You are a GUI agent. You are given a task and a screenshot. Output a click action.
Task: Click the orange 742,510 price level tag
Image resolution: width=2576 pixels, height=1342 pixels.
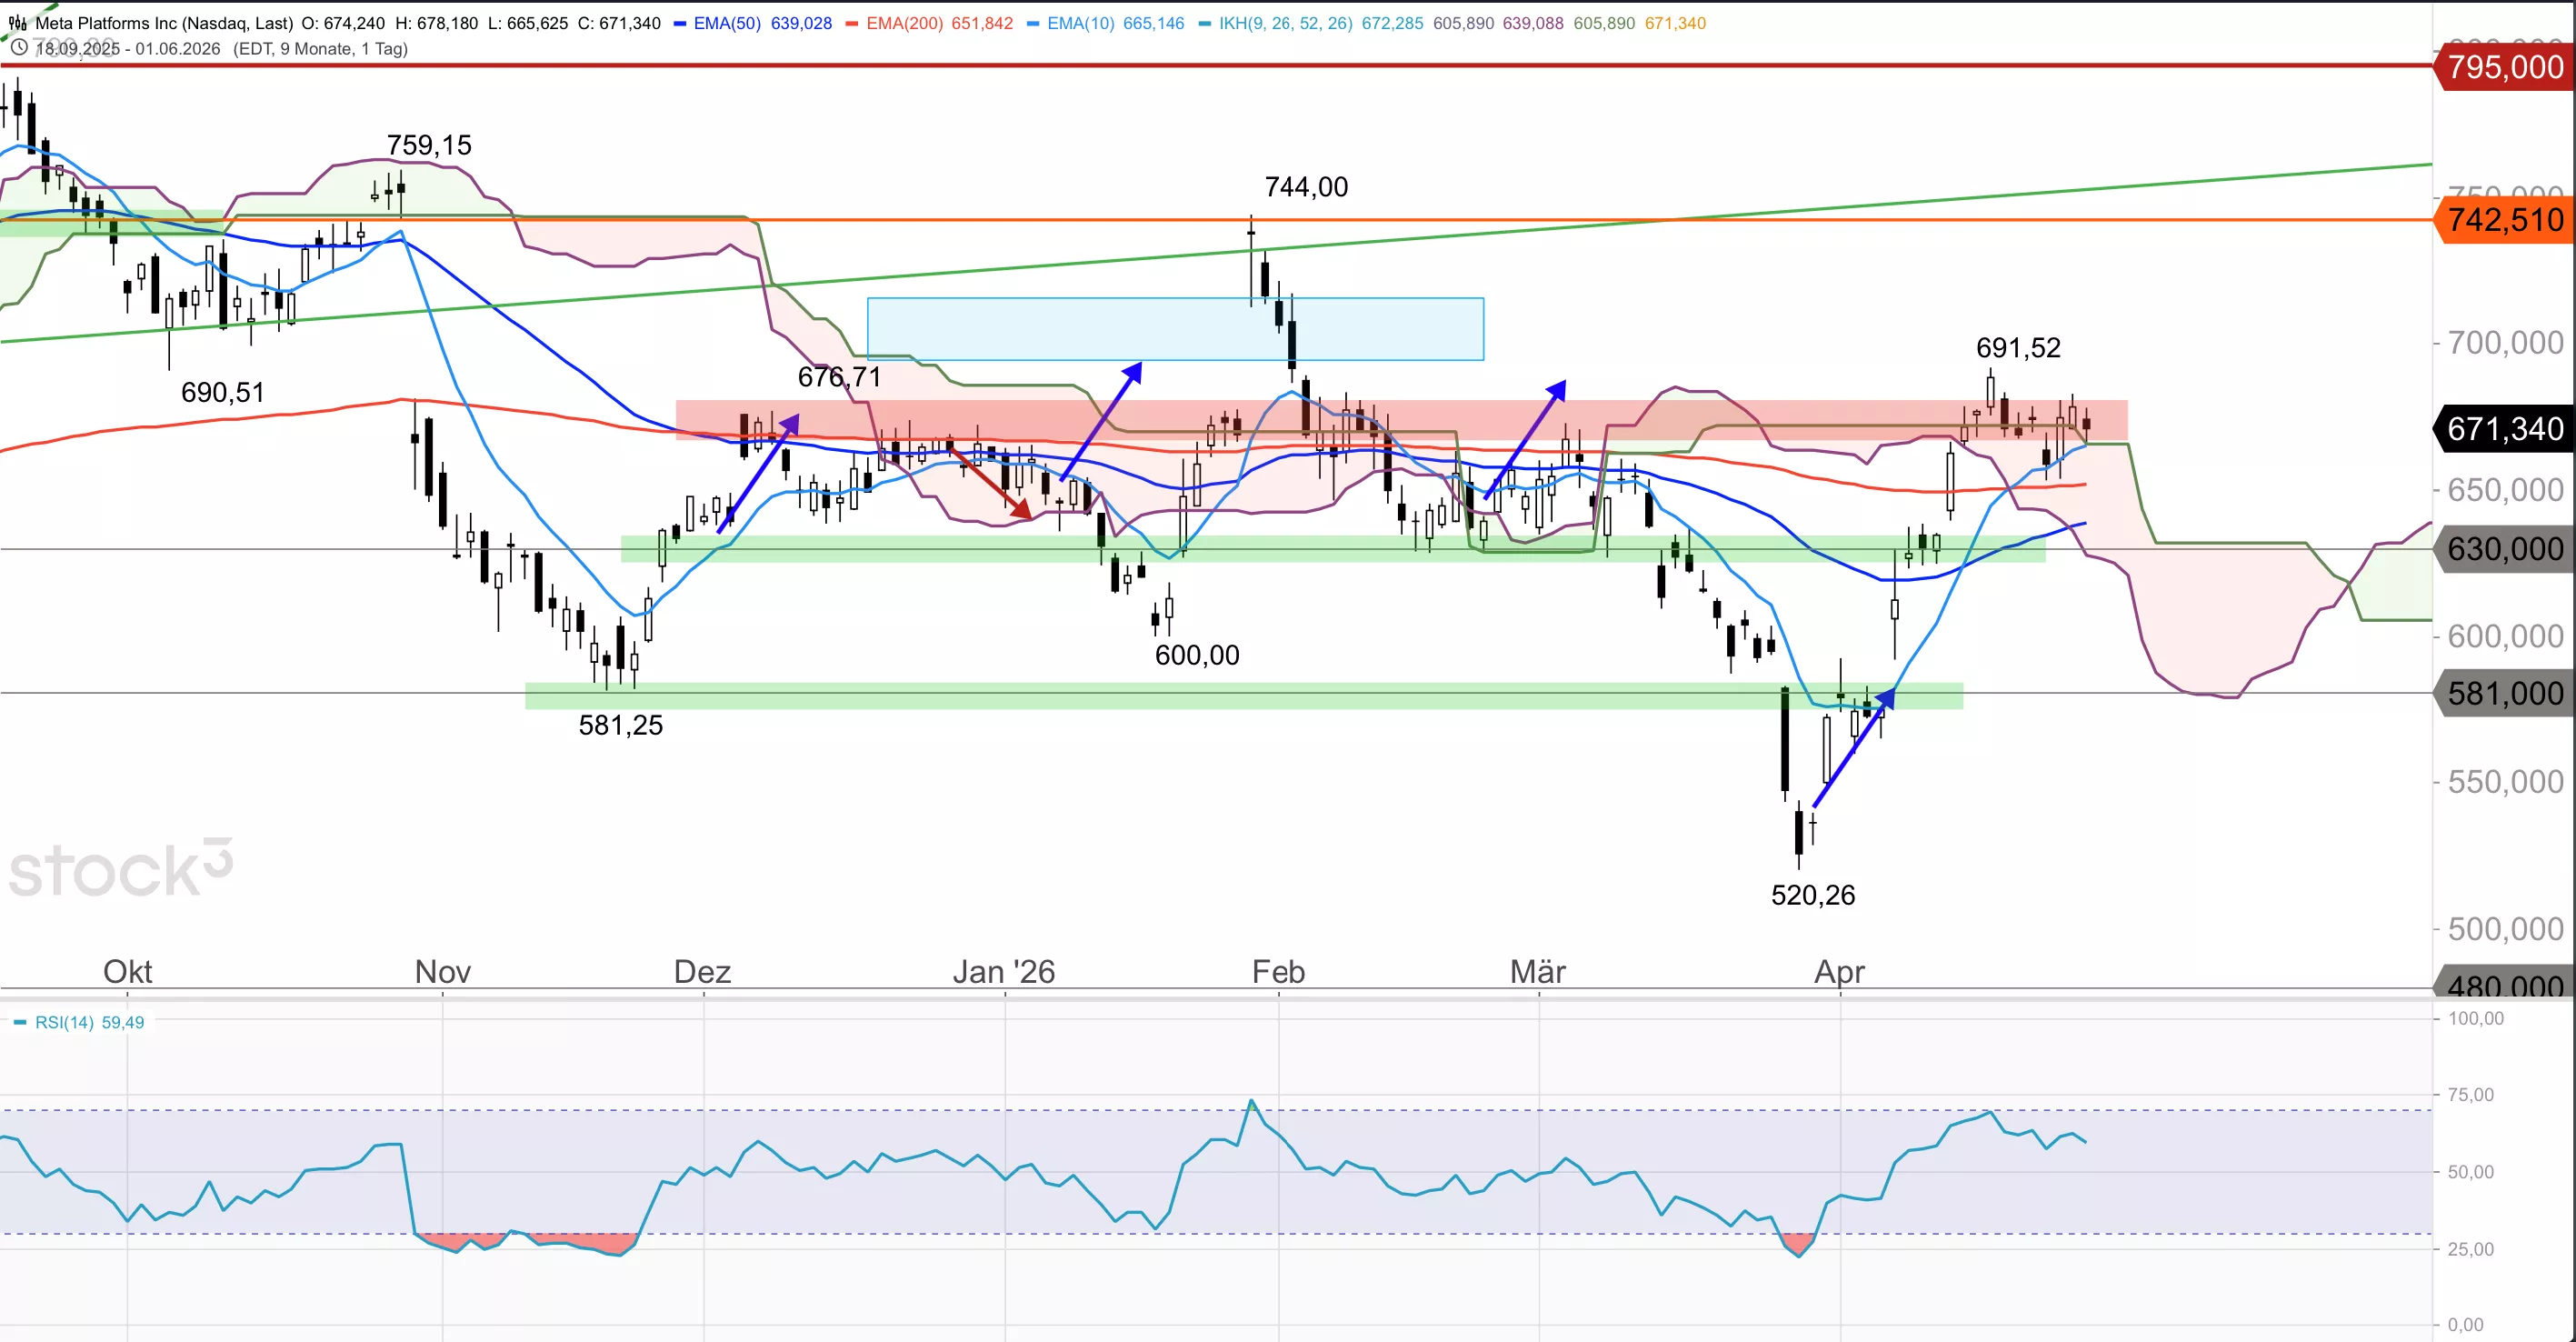(2503, 220)
